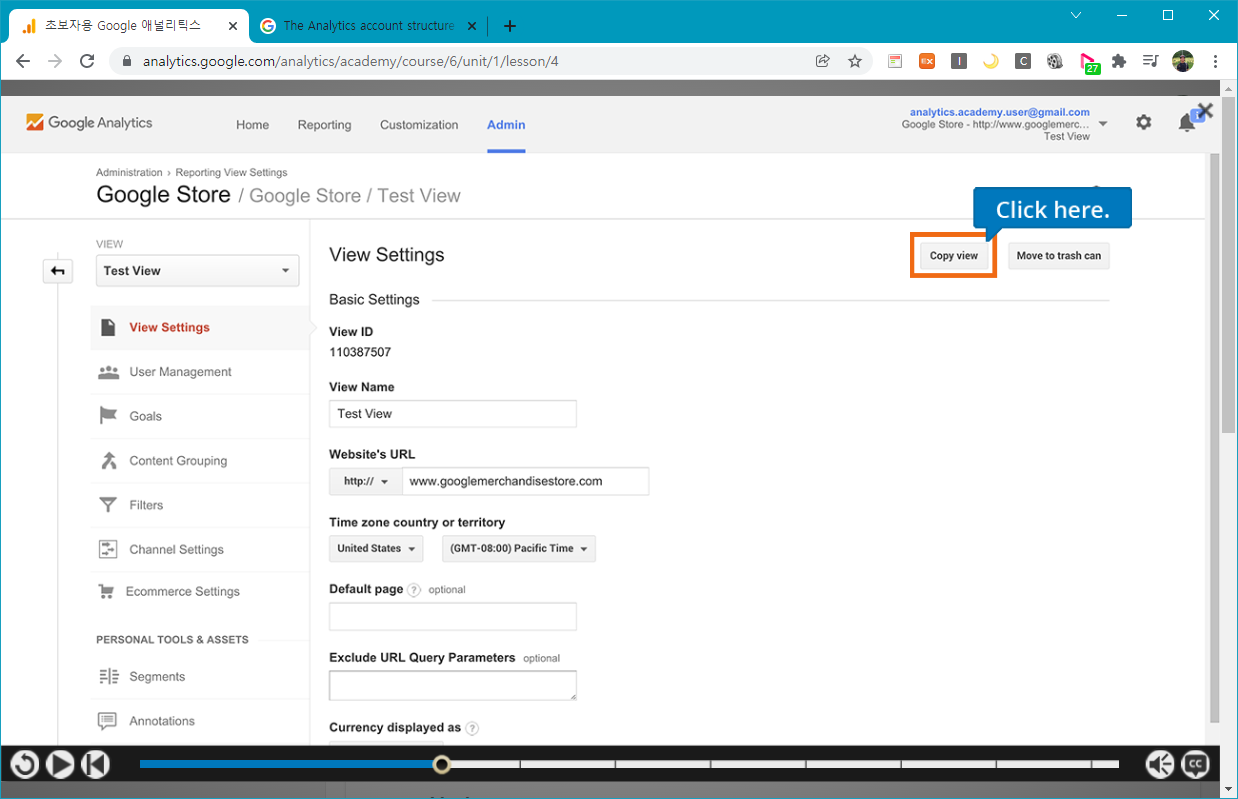Click the Default page input field

tap(453, 617)
